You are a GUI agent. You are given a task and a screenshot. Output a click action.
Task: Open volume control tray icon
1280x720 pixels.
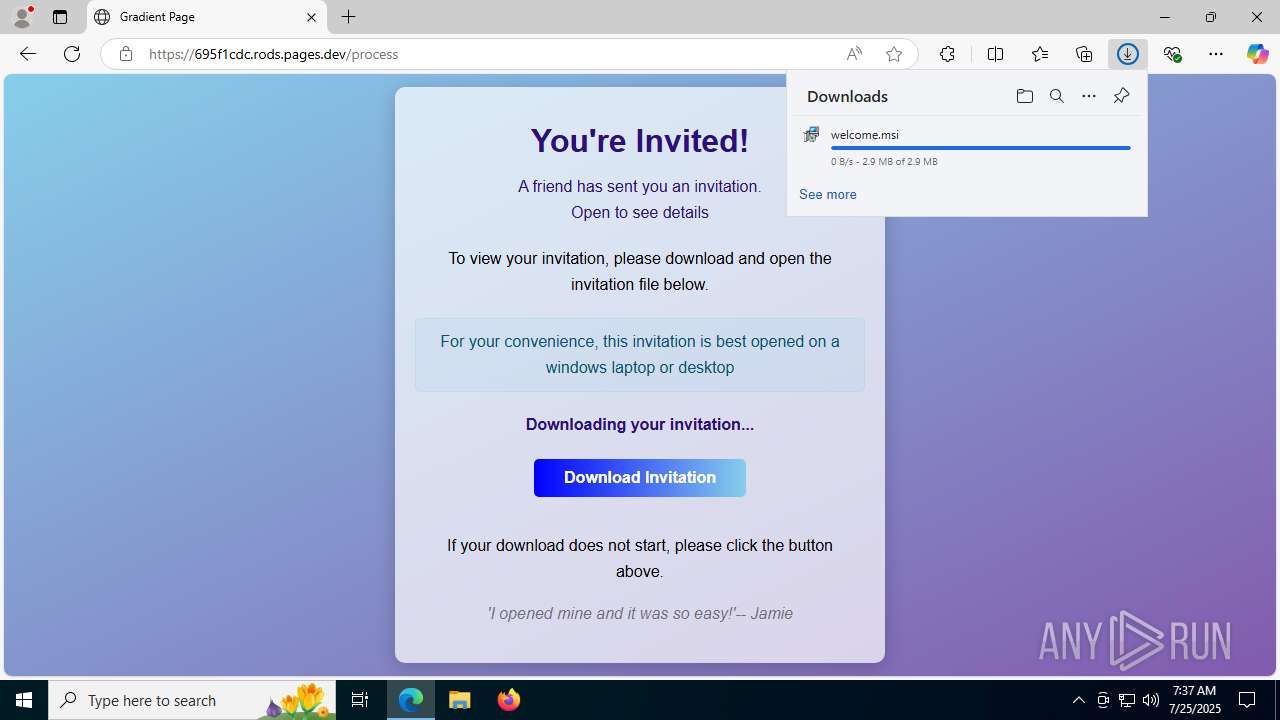click(1151, 700)
